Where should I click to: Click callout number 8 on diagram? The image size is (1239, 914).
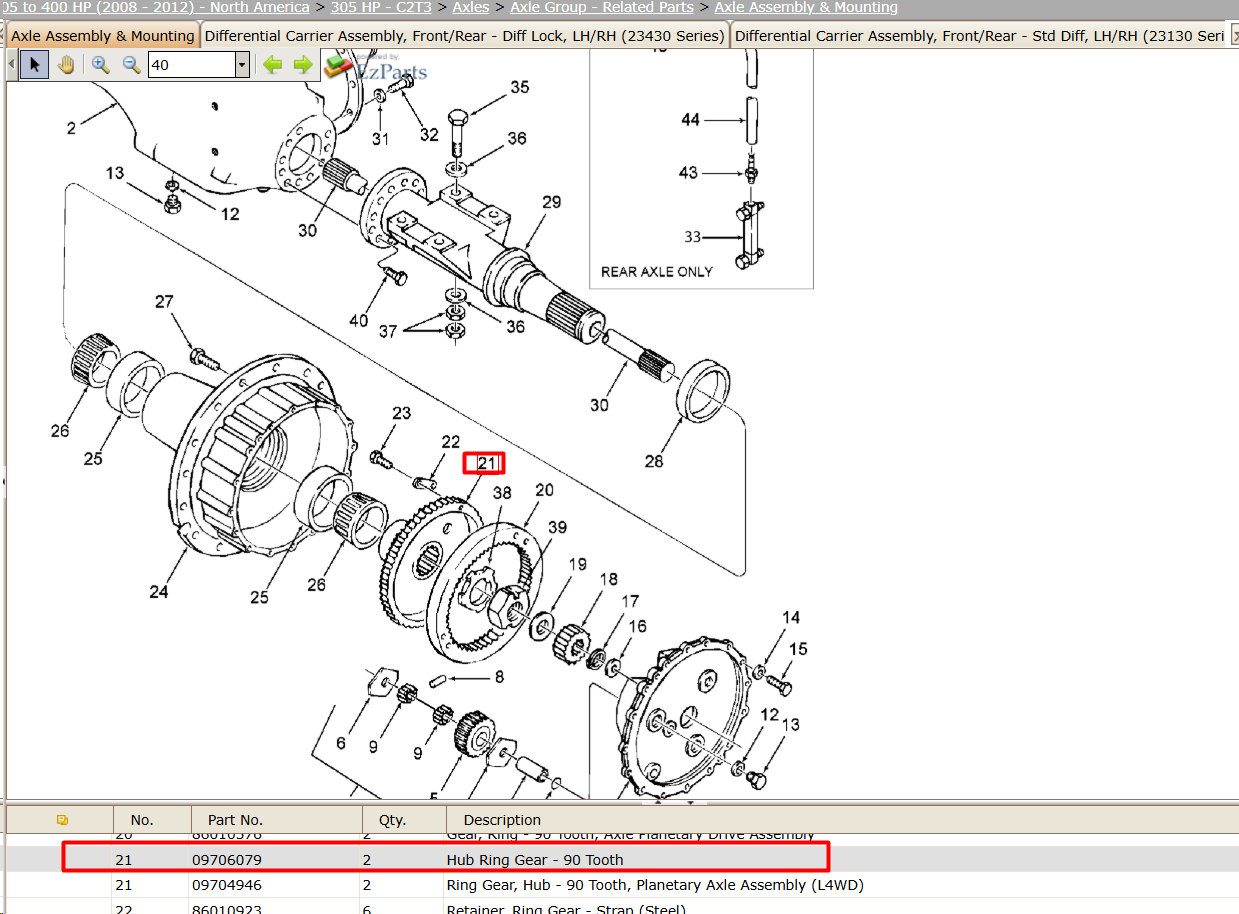point(499,677)
